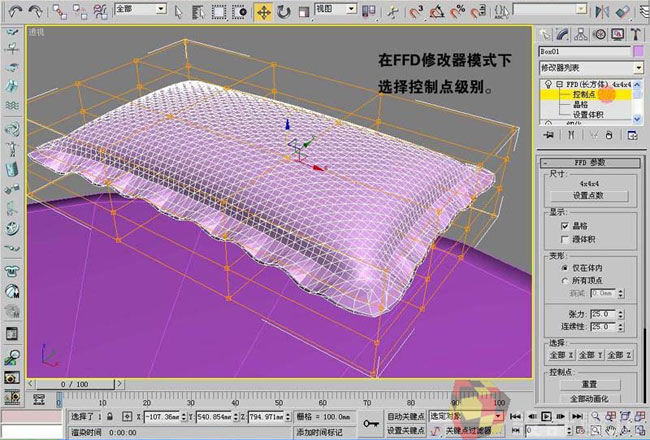The height and width of the screenshot is (440, 650).
Task: Click the set key (key icon) button
Action: pos(371,423)
